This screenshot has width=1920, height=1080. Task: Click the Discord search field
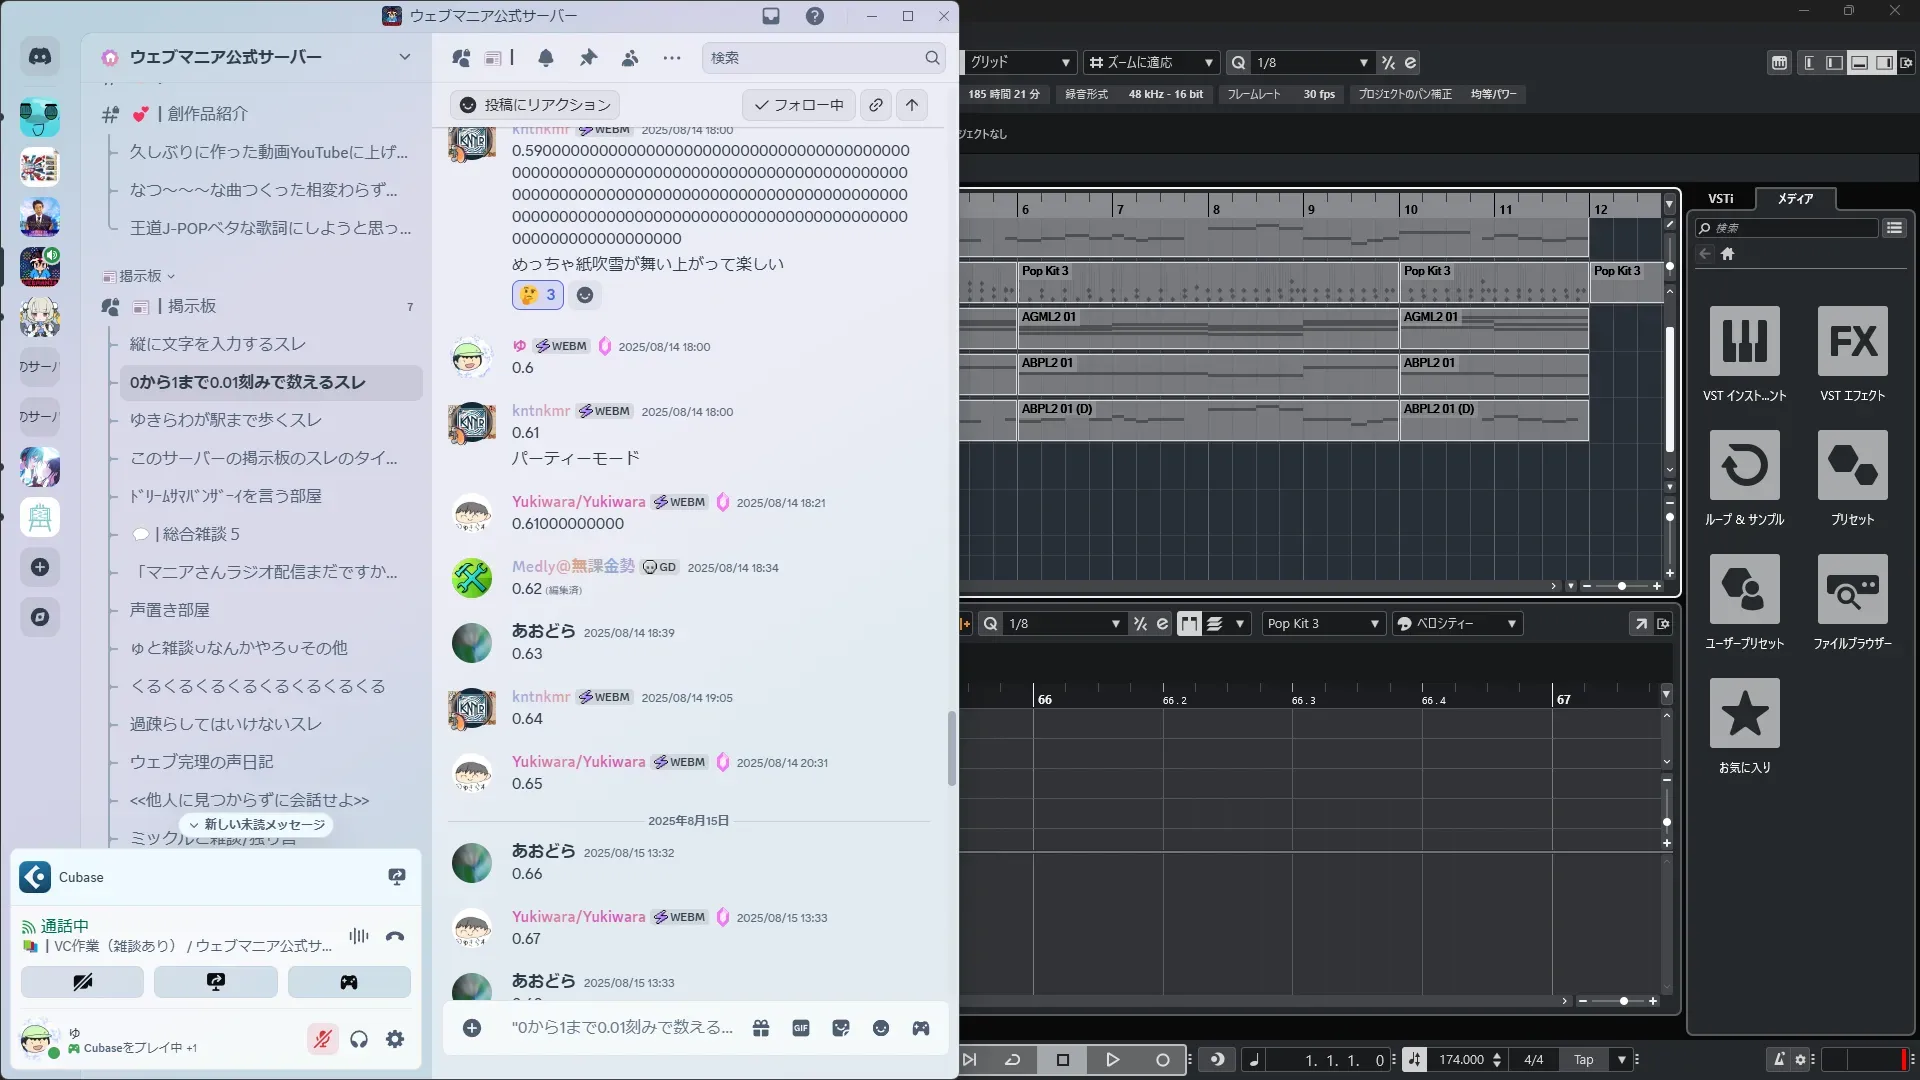(x=815, y=58)
